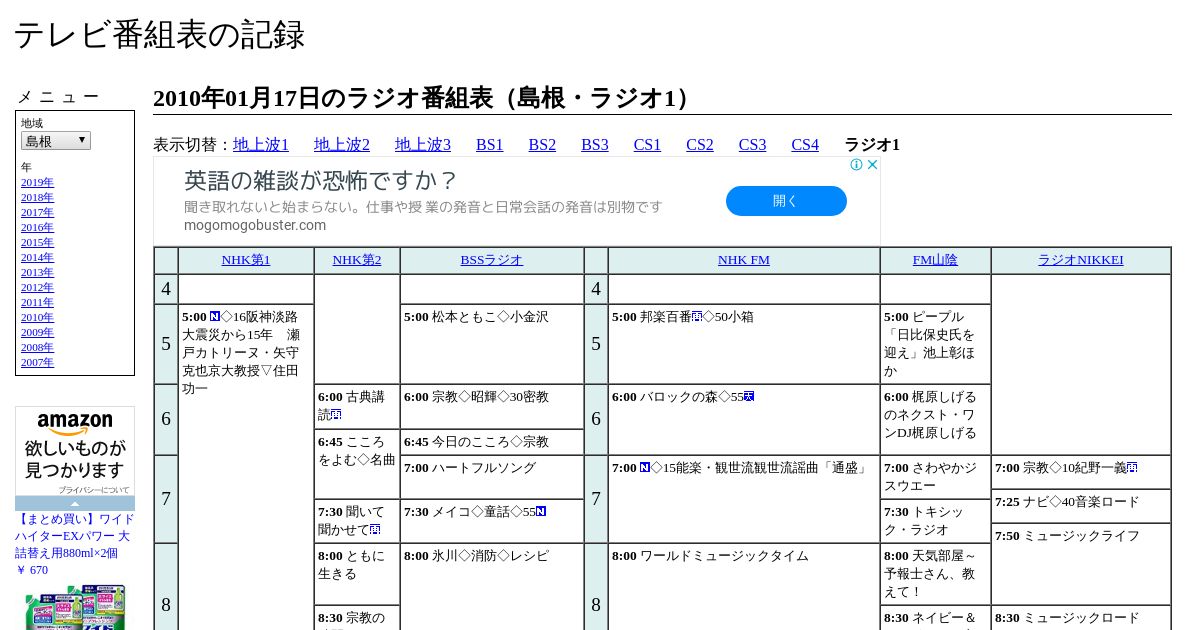The image size is (1200, 630).
Task: Switch to CS2 listing
Action: pyautogui.click(x=700, y=145)
